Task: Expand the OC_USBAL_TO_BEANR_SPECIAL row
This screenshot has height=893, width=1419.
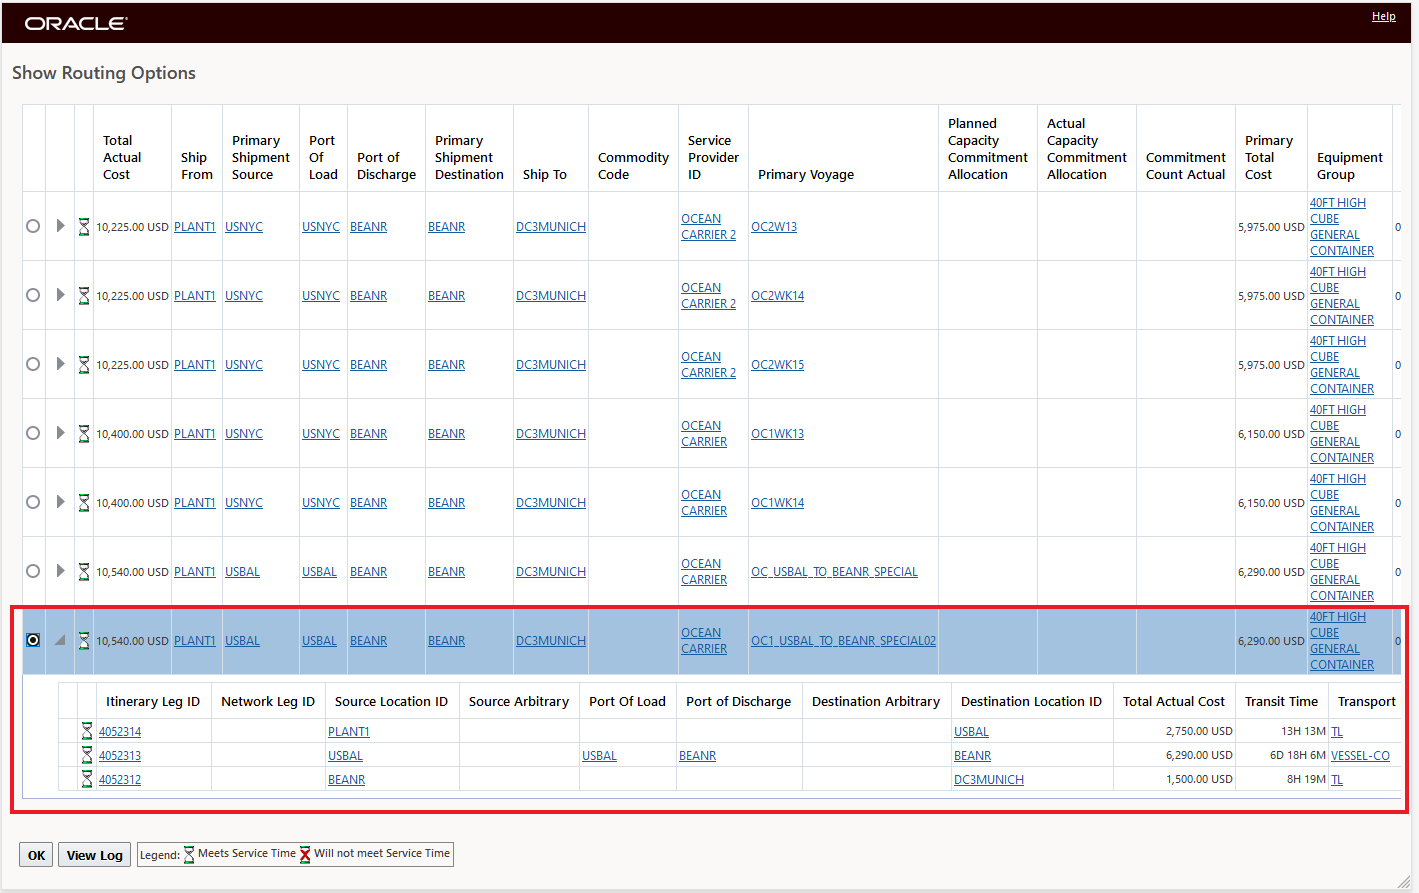Action: [60, 571]
